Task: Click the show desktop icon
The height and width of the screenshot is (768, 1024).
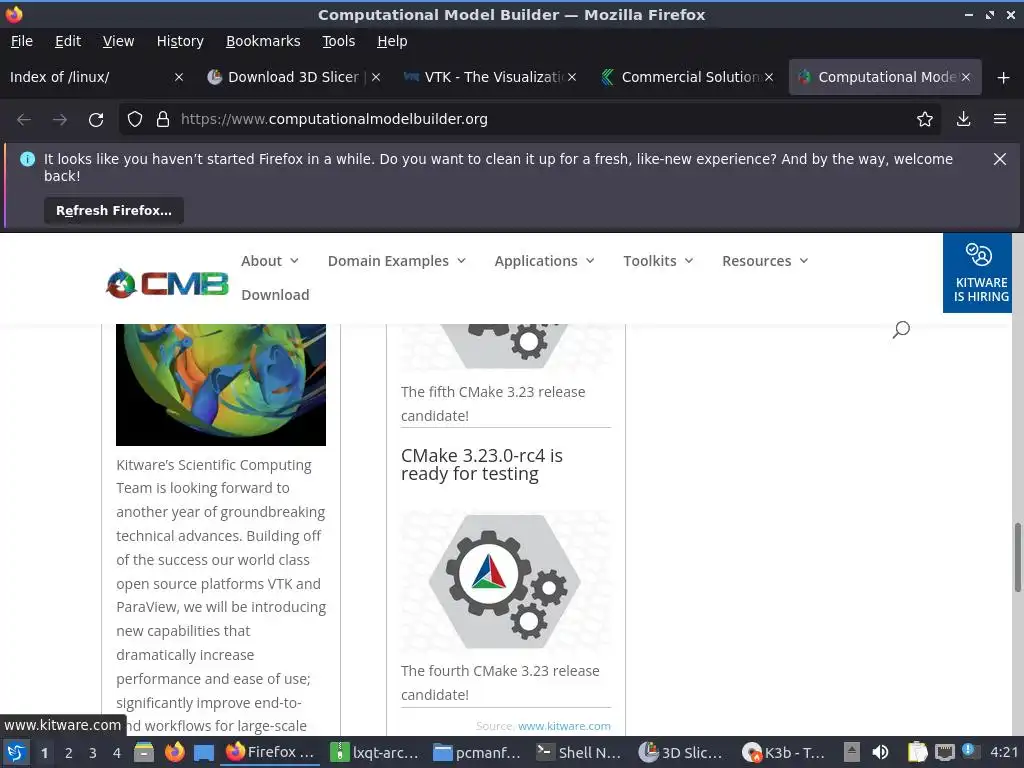Action: (x=203, y=753)
